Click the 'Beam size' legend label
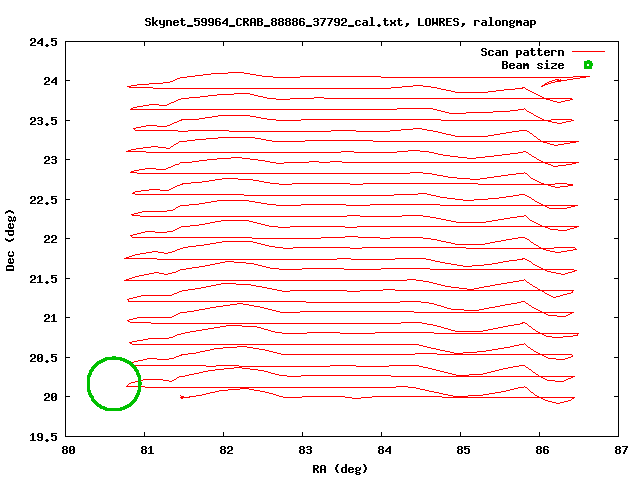 click(533, 65)
